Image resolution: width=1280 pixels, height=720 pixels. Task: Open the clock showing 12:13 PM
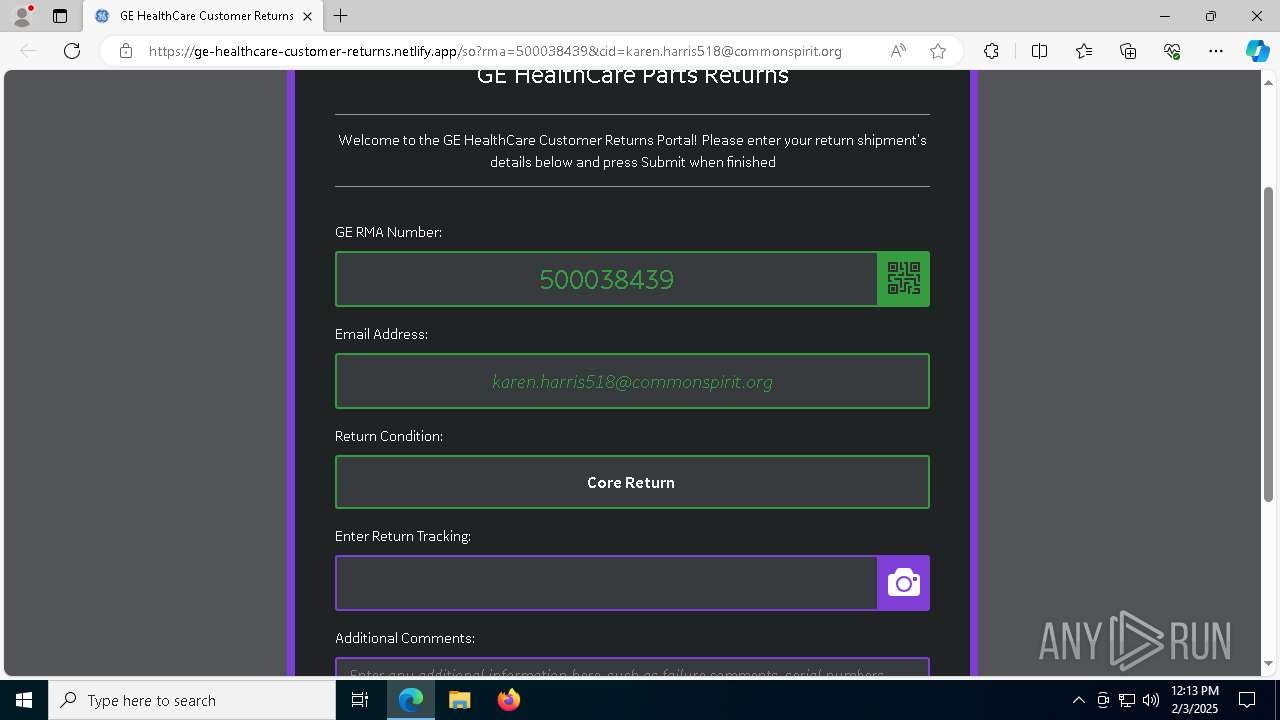(1194, 700)
